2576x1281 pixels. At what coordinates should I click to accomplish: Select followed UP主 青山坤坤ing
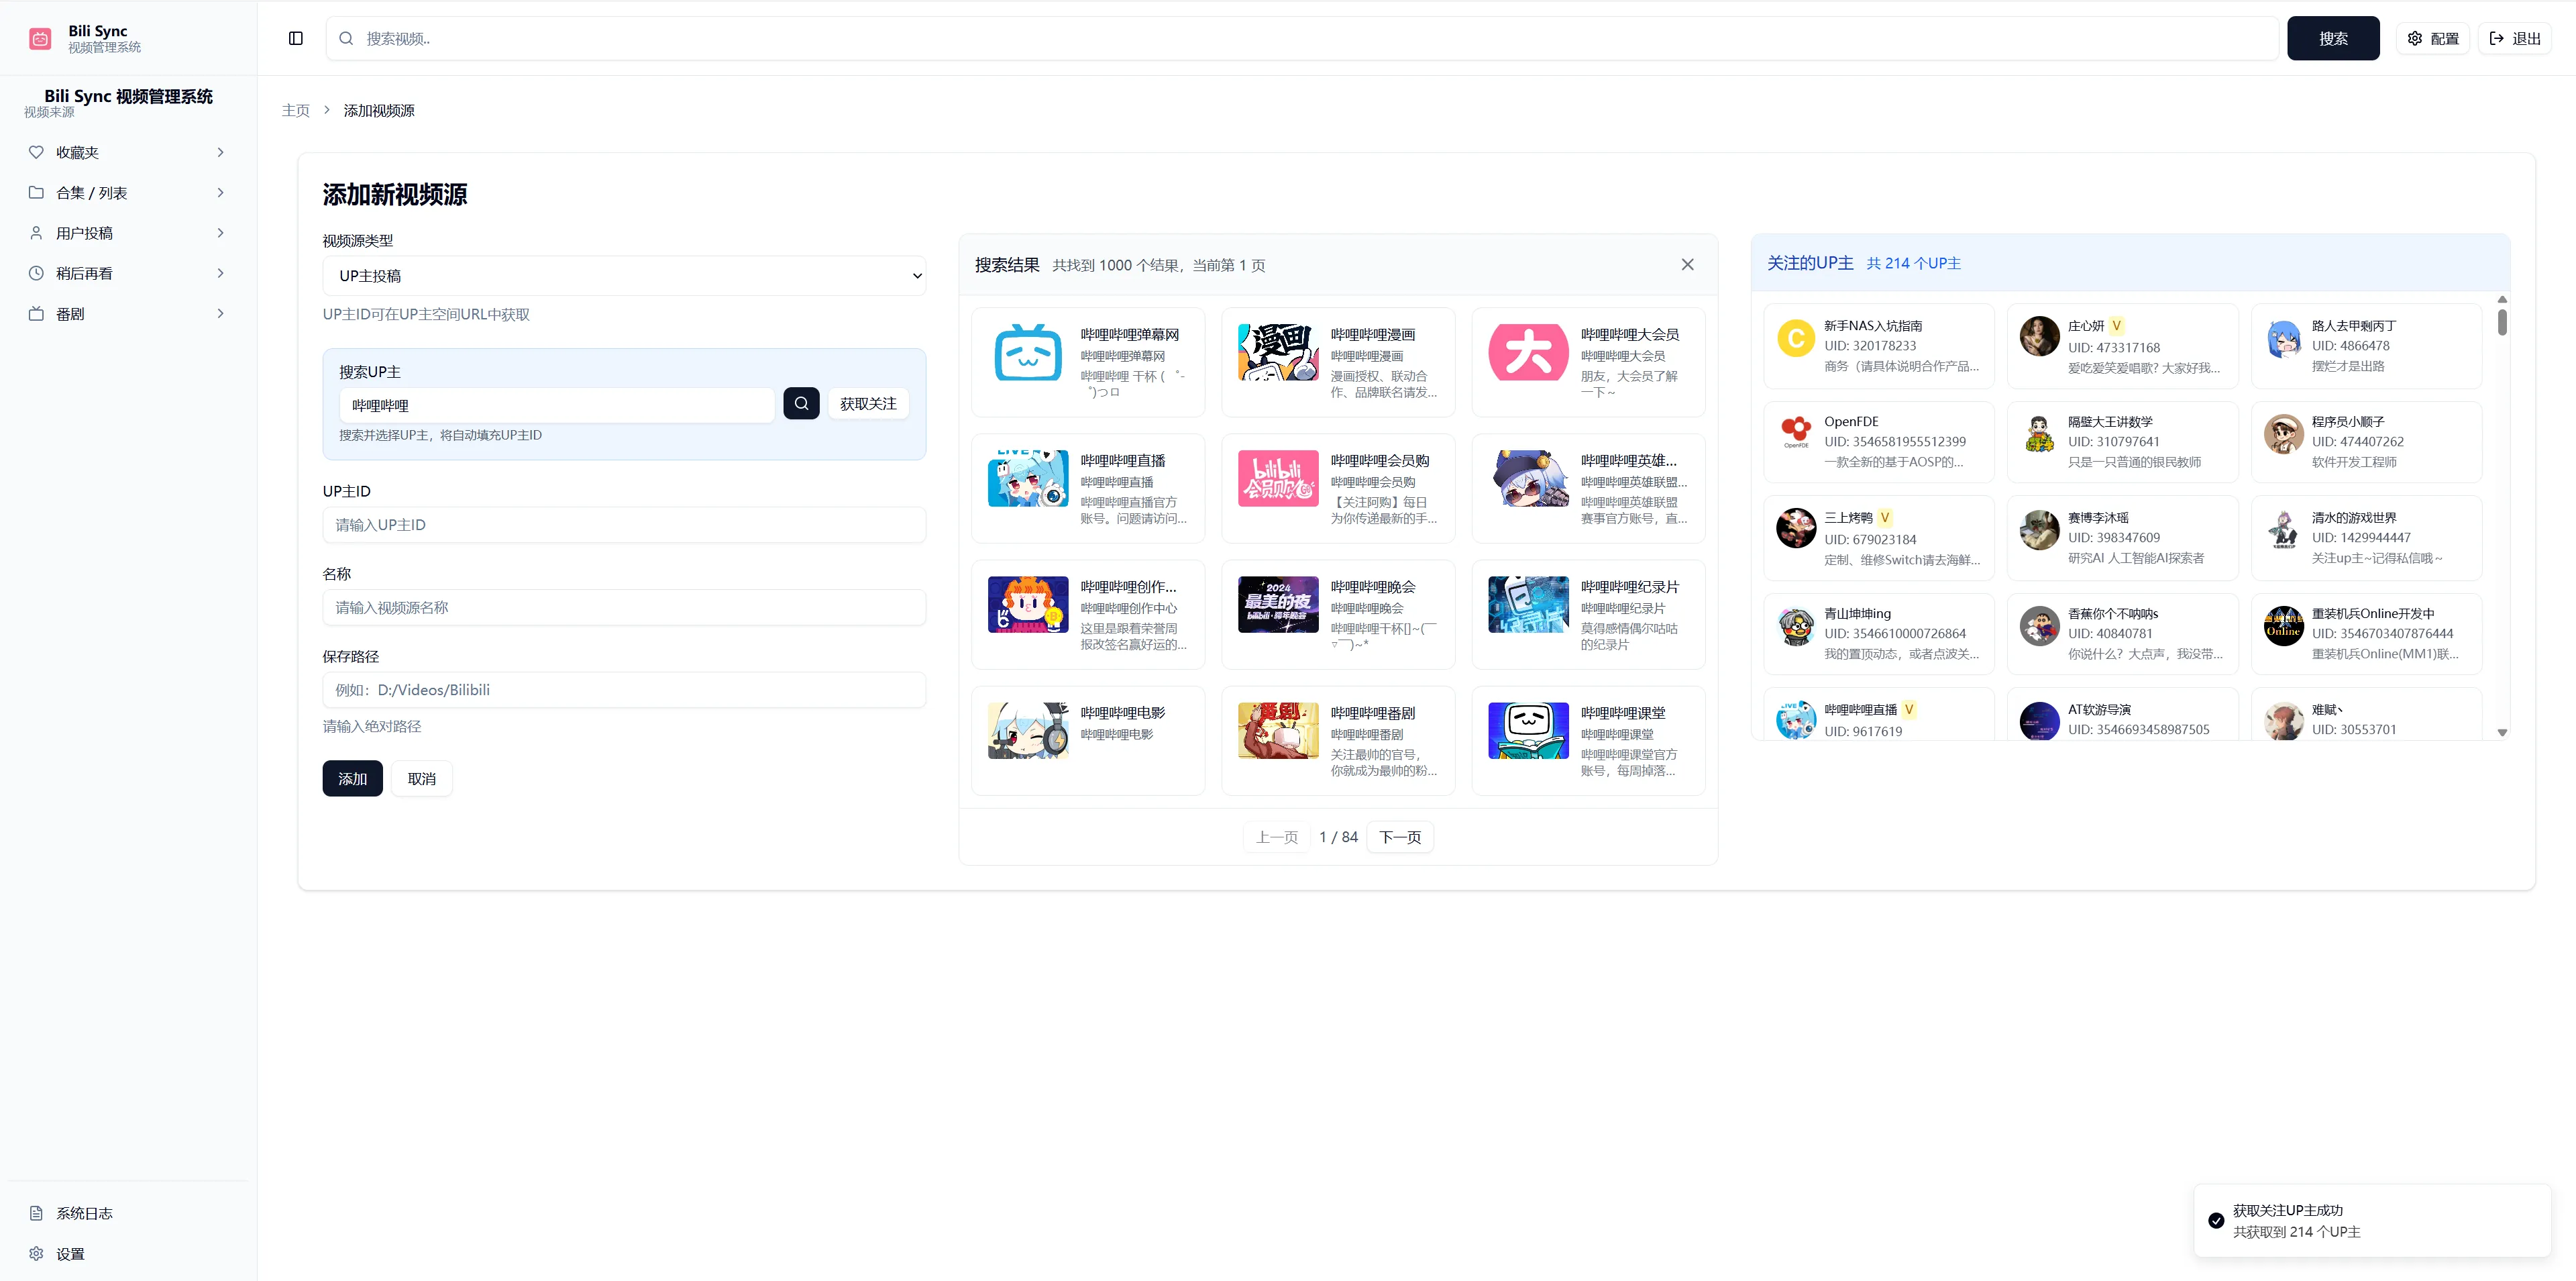1879,634
